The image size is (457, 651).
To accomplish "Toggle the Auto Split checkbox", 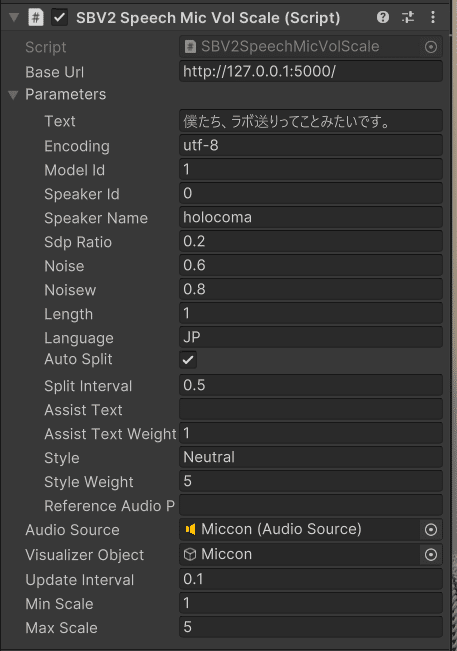I will point(188,360).
